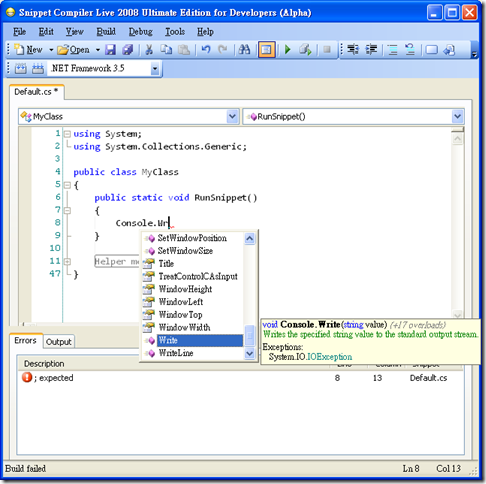Select WindowLeft in autocomplete list
Screen dimensions: 486x484
tap(193, 302)
